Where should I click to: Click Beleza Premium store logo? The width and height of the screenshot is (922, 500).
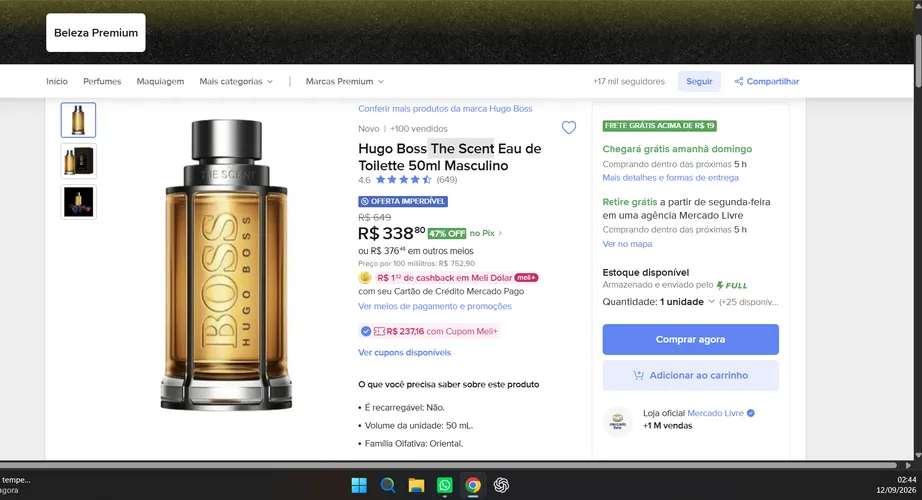pyautogui.click(x=96, y=33)
